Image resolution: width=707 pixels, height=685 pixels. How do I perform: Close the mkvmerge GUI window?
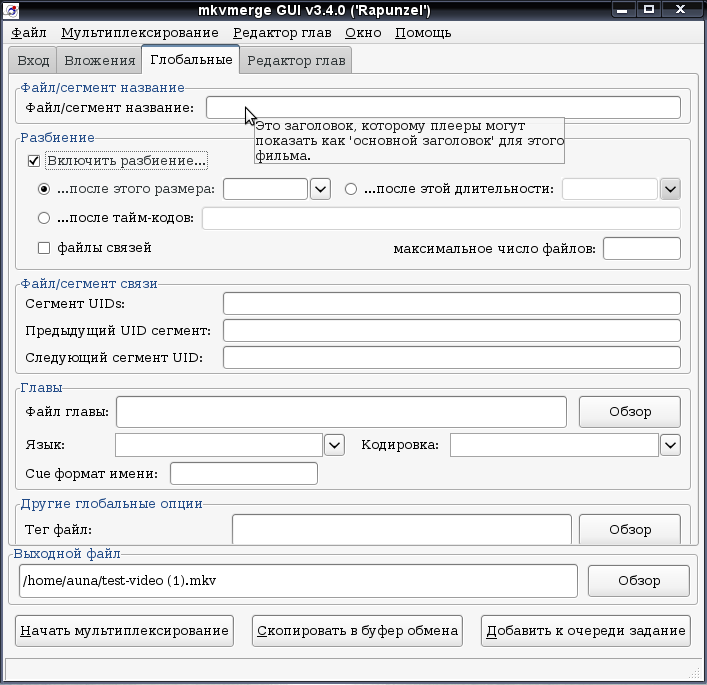click(x=681, y=9)
